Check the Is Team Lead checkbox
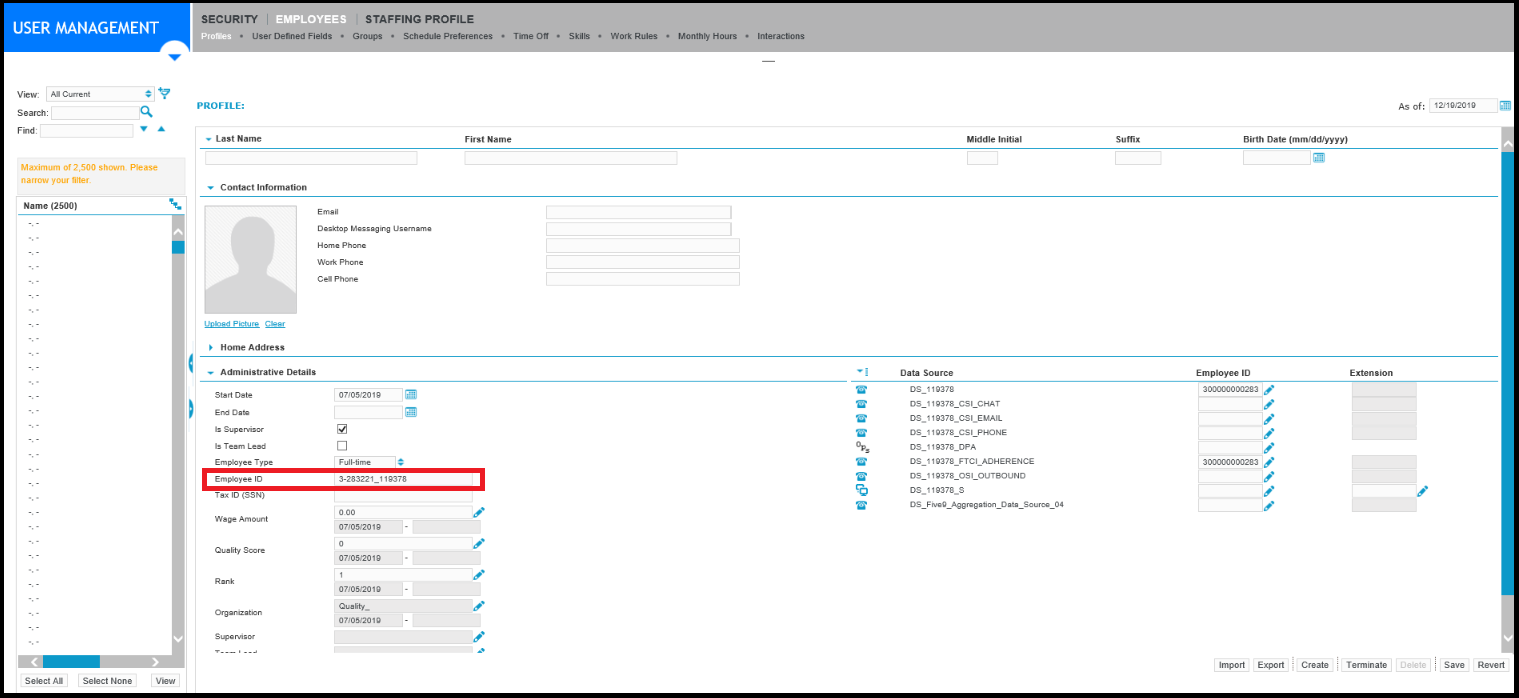Viewport: 1519px width, 698px height. (x=342, y=446)
